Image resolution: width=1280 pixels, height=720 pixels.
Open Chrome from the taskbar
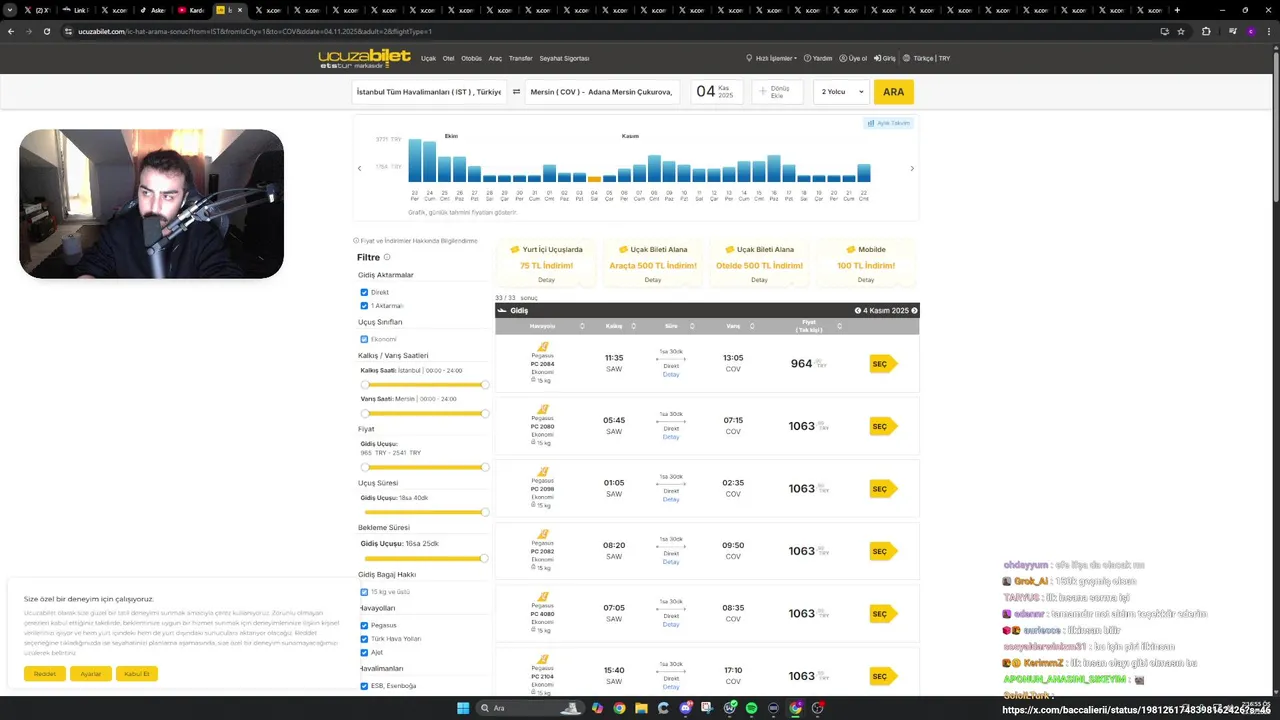[619, 708]
